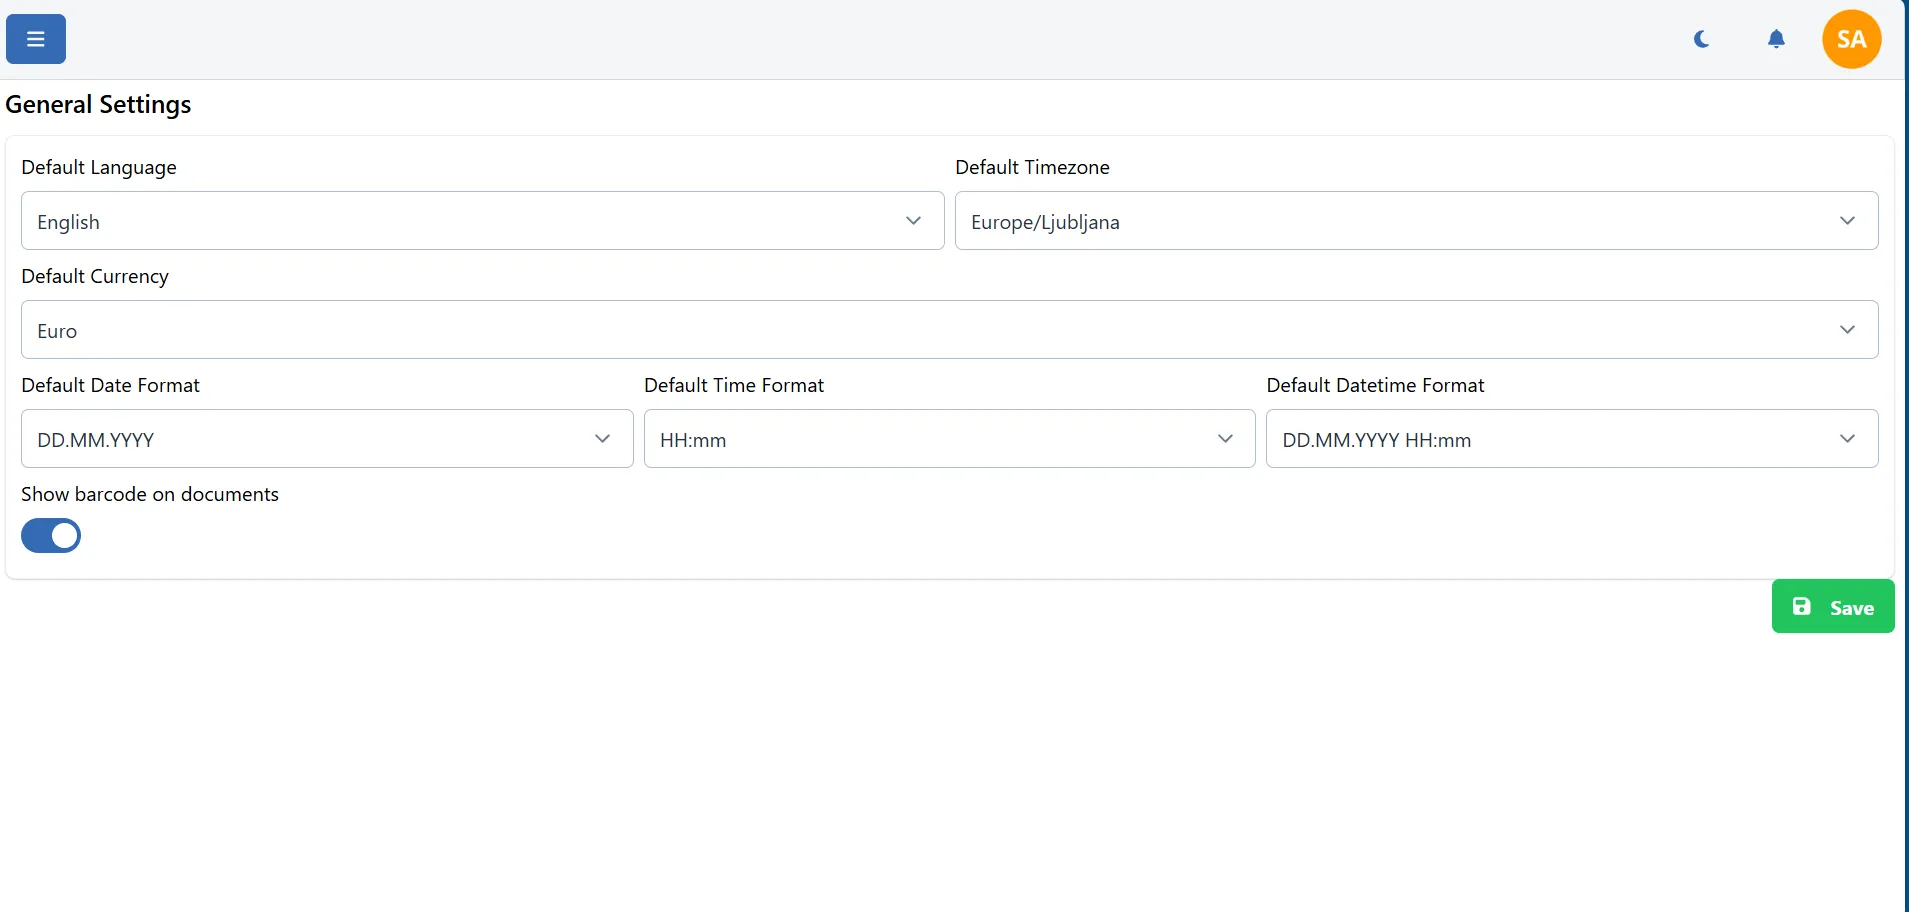Open the Default Currency dropdown

click(x=949, y=330)
